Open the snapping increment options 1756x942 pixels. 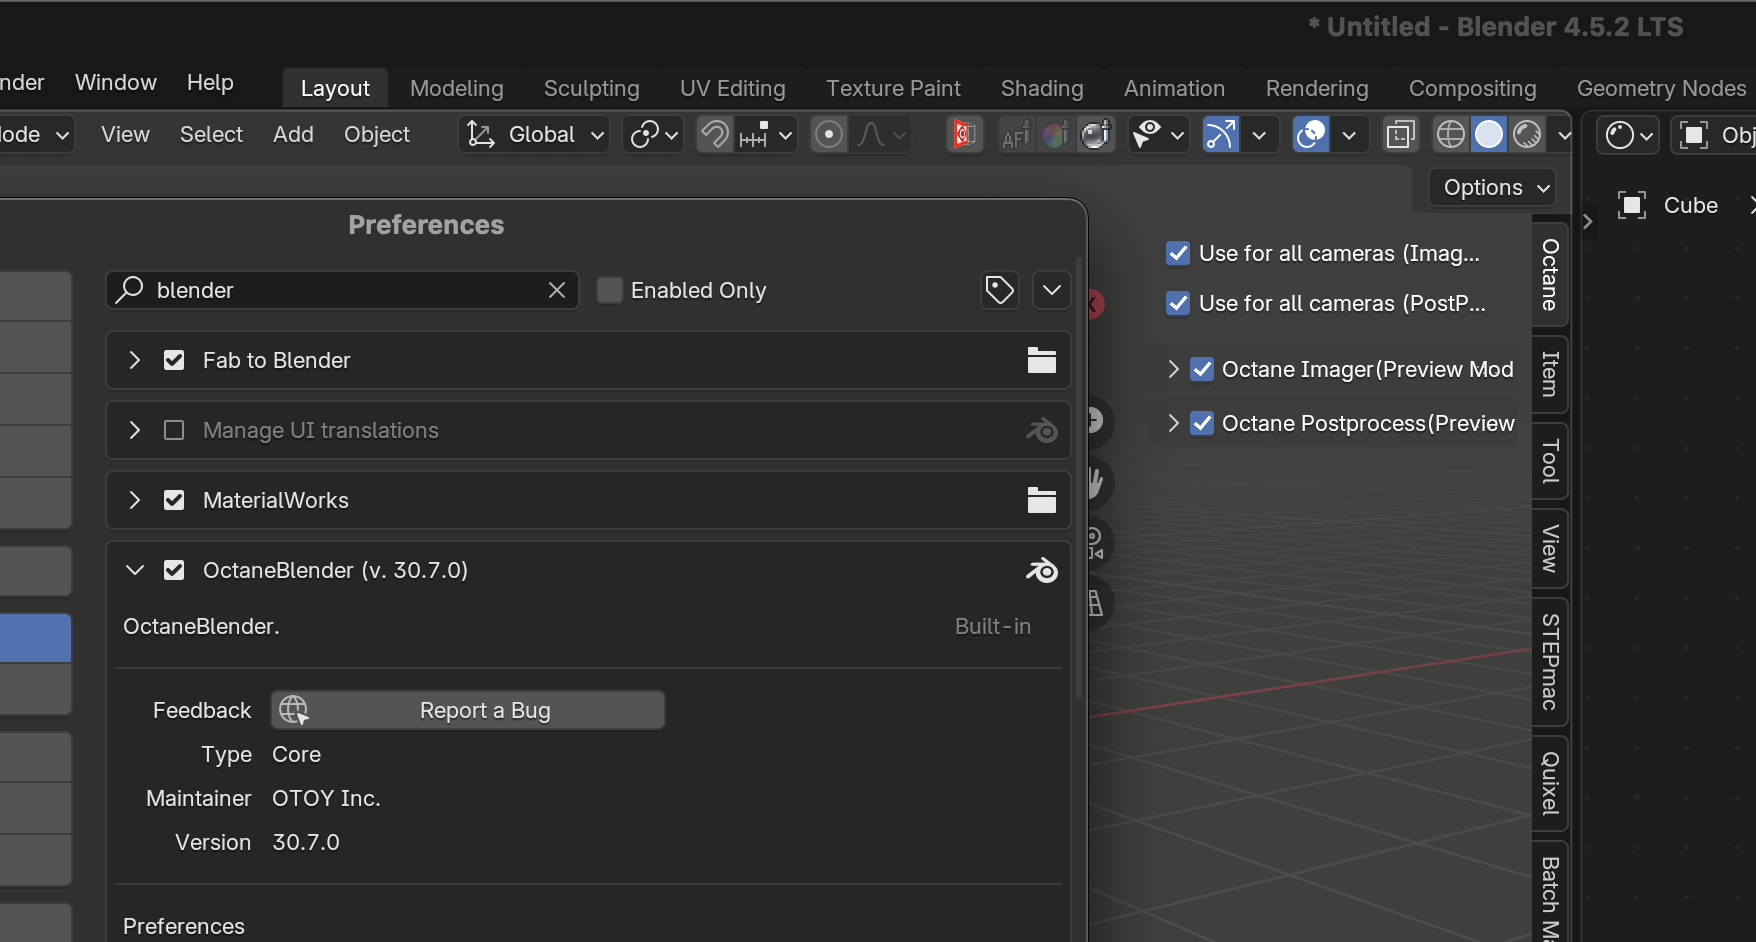click(767, 134)
